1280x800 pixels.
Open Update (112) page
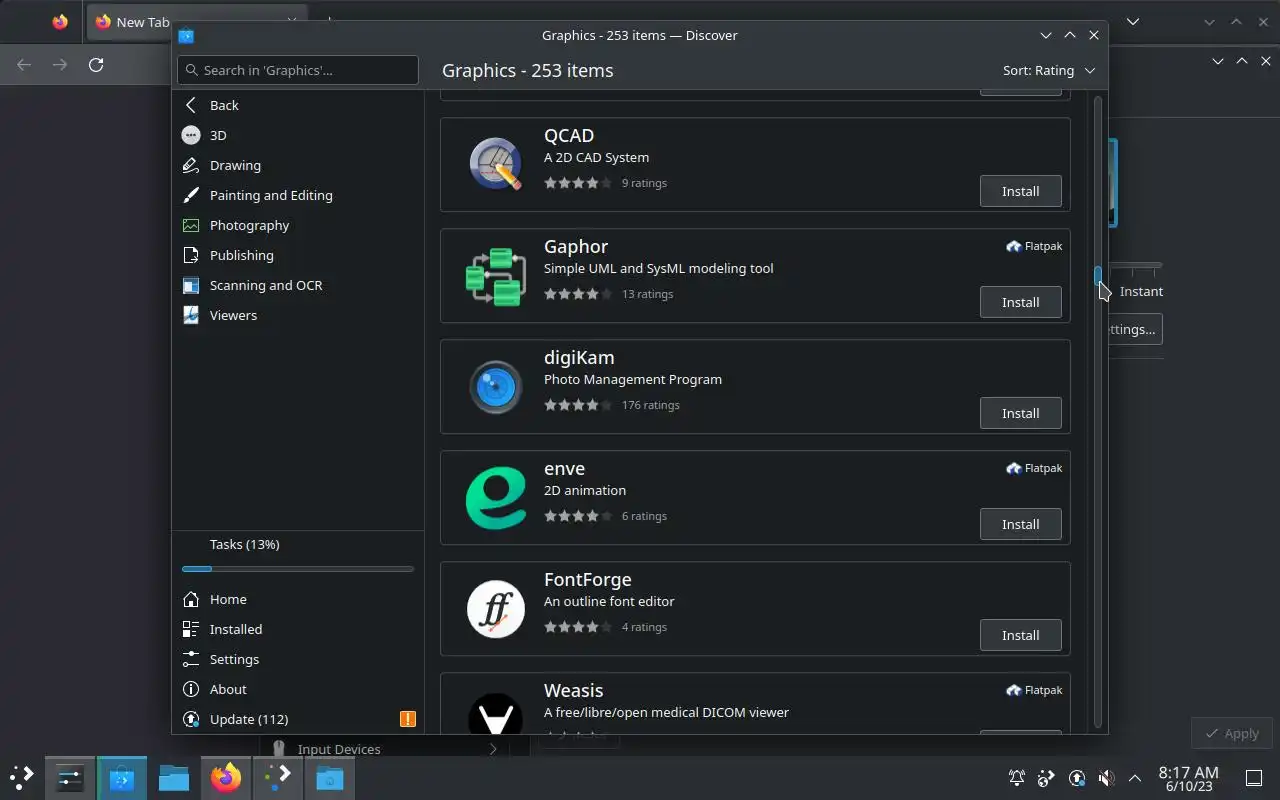coord(298,719)
